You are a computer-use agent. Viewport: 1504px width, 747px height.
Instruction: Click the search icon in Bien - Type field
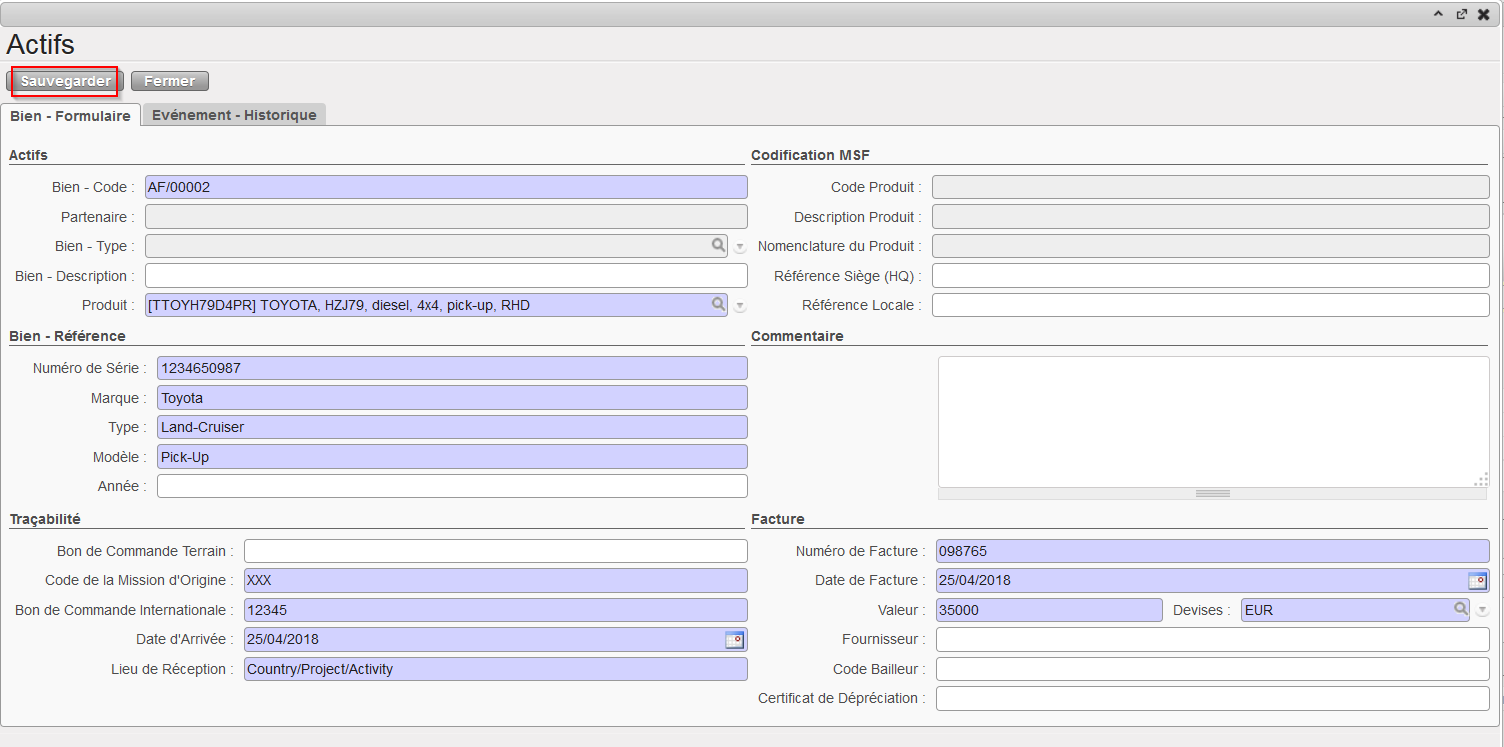pos(718,245)
